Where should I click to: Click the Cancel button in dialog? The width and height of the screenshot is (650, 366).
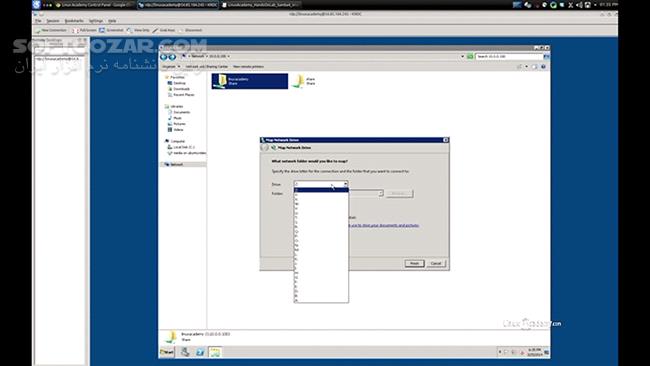tap(436, 264)
